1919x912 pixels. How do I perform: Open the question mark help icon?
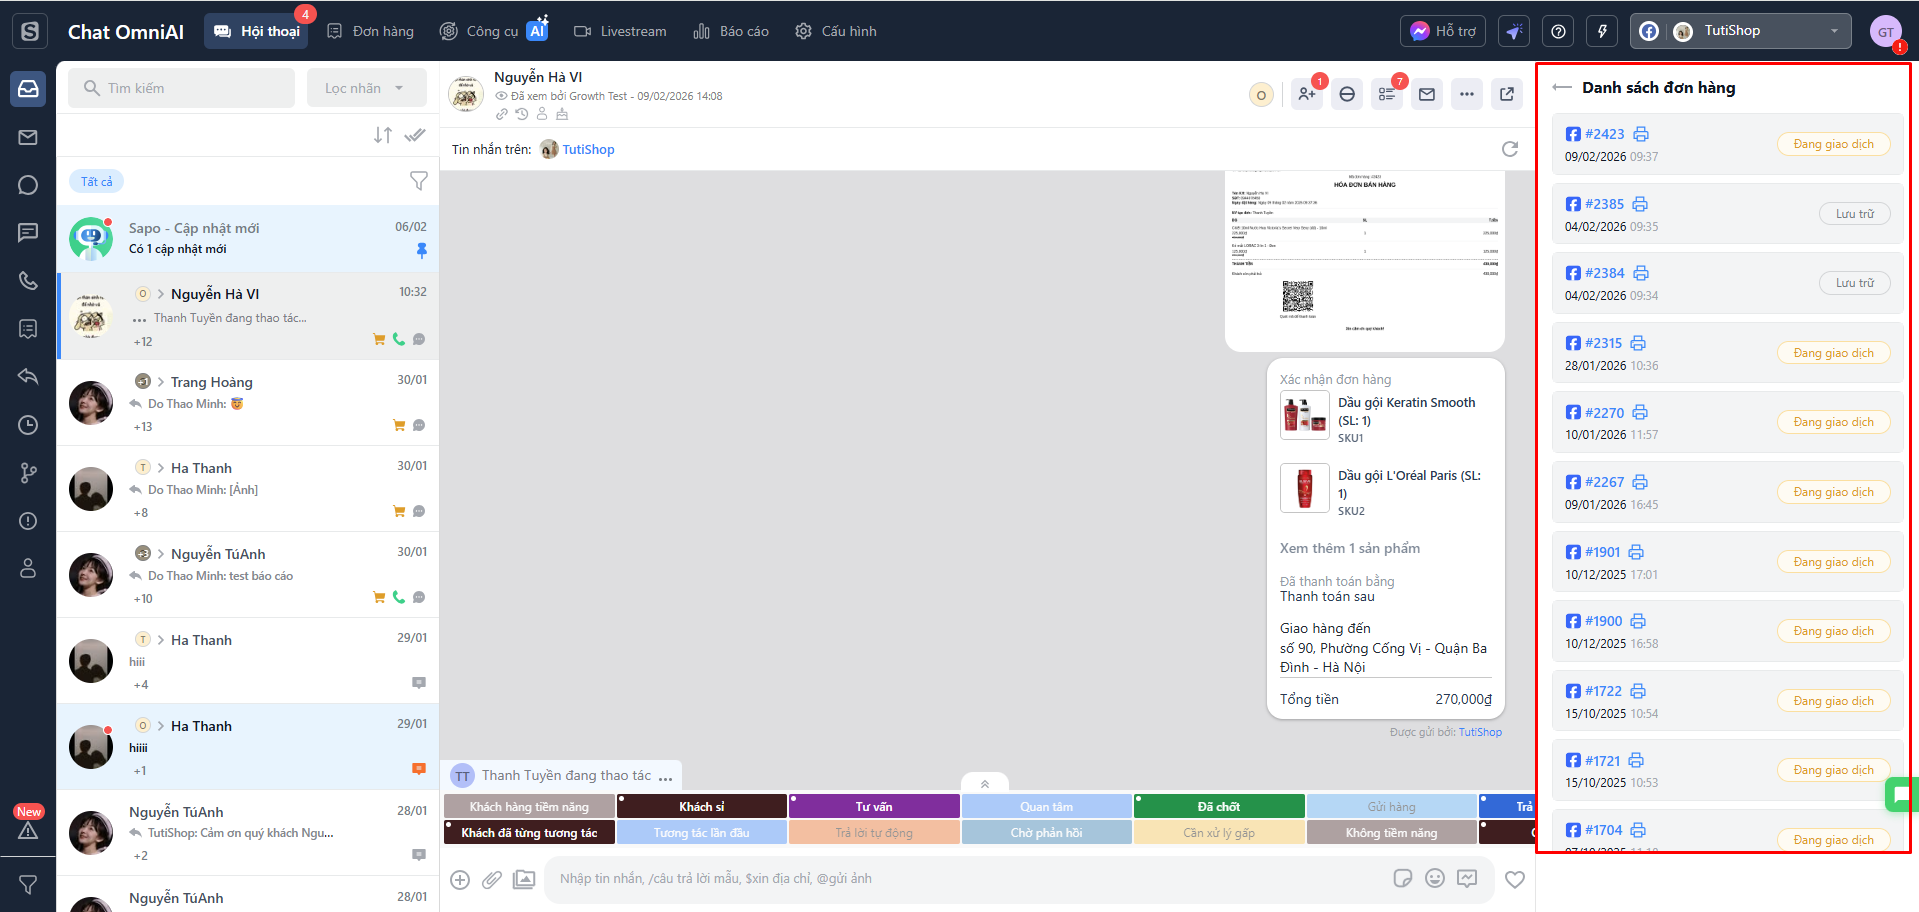tap(1558, 32)
